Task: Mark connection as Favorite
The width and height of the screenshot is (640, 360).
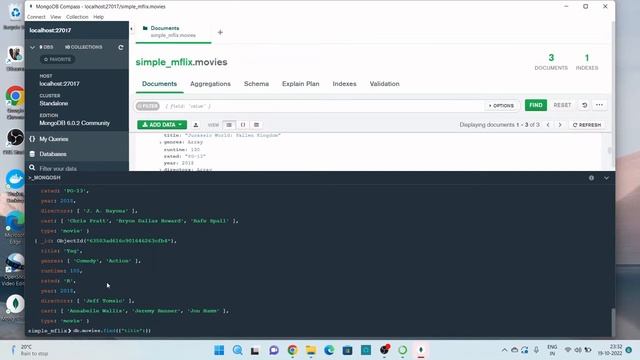Action: click(x=57, y=60)
